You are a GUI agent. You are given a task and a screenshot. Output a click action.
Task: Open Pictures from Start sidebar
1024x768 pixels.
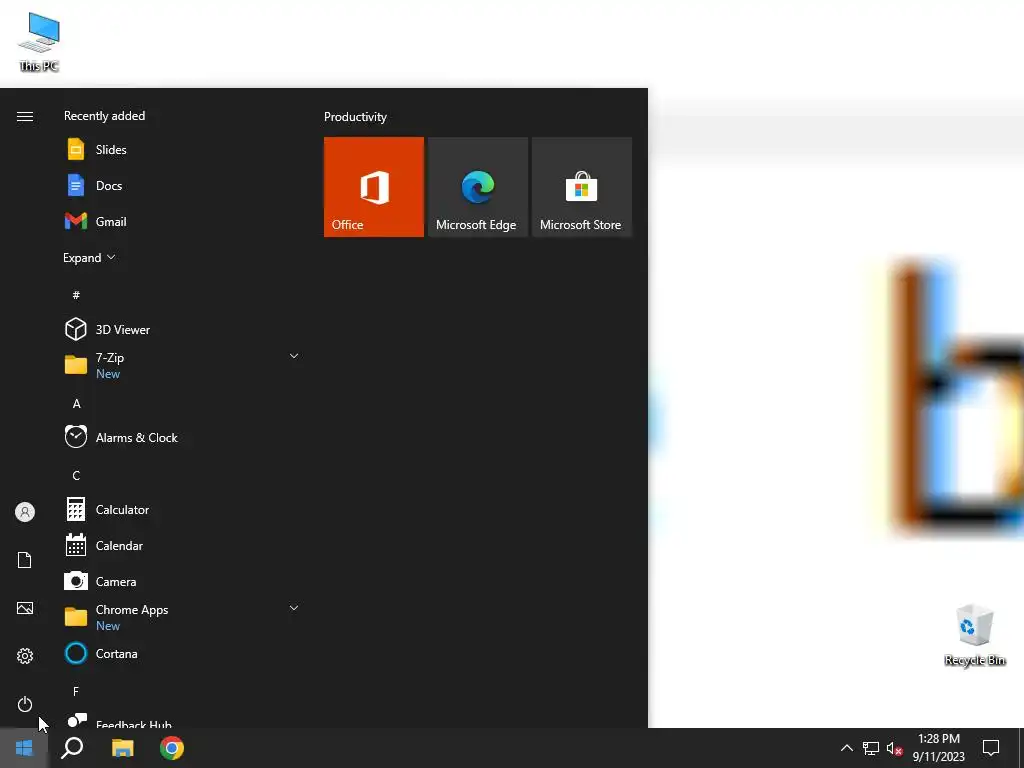click(x=25, y=608)
